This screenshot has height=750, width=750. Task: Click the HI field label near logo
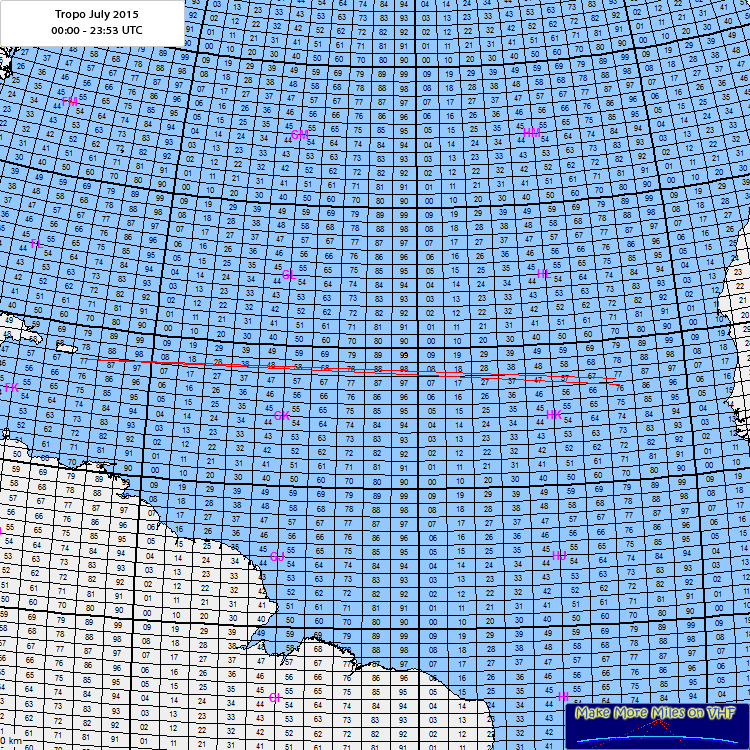tap(563, 695)
